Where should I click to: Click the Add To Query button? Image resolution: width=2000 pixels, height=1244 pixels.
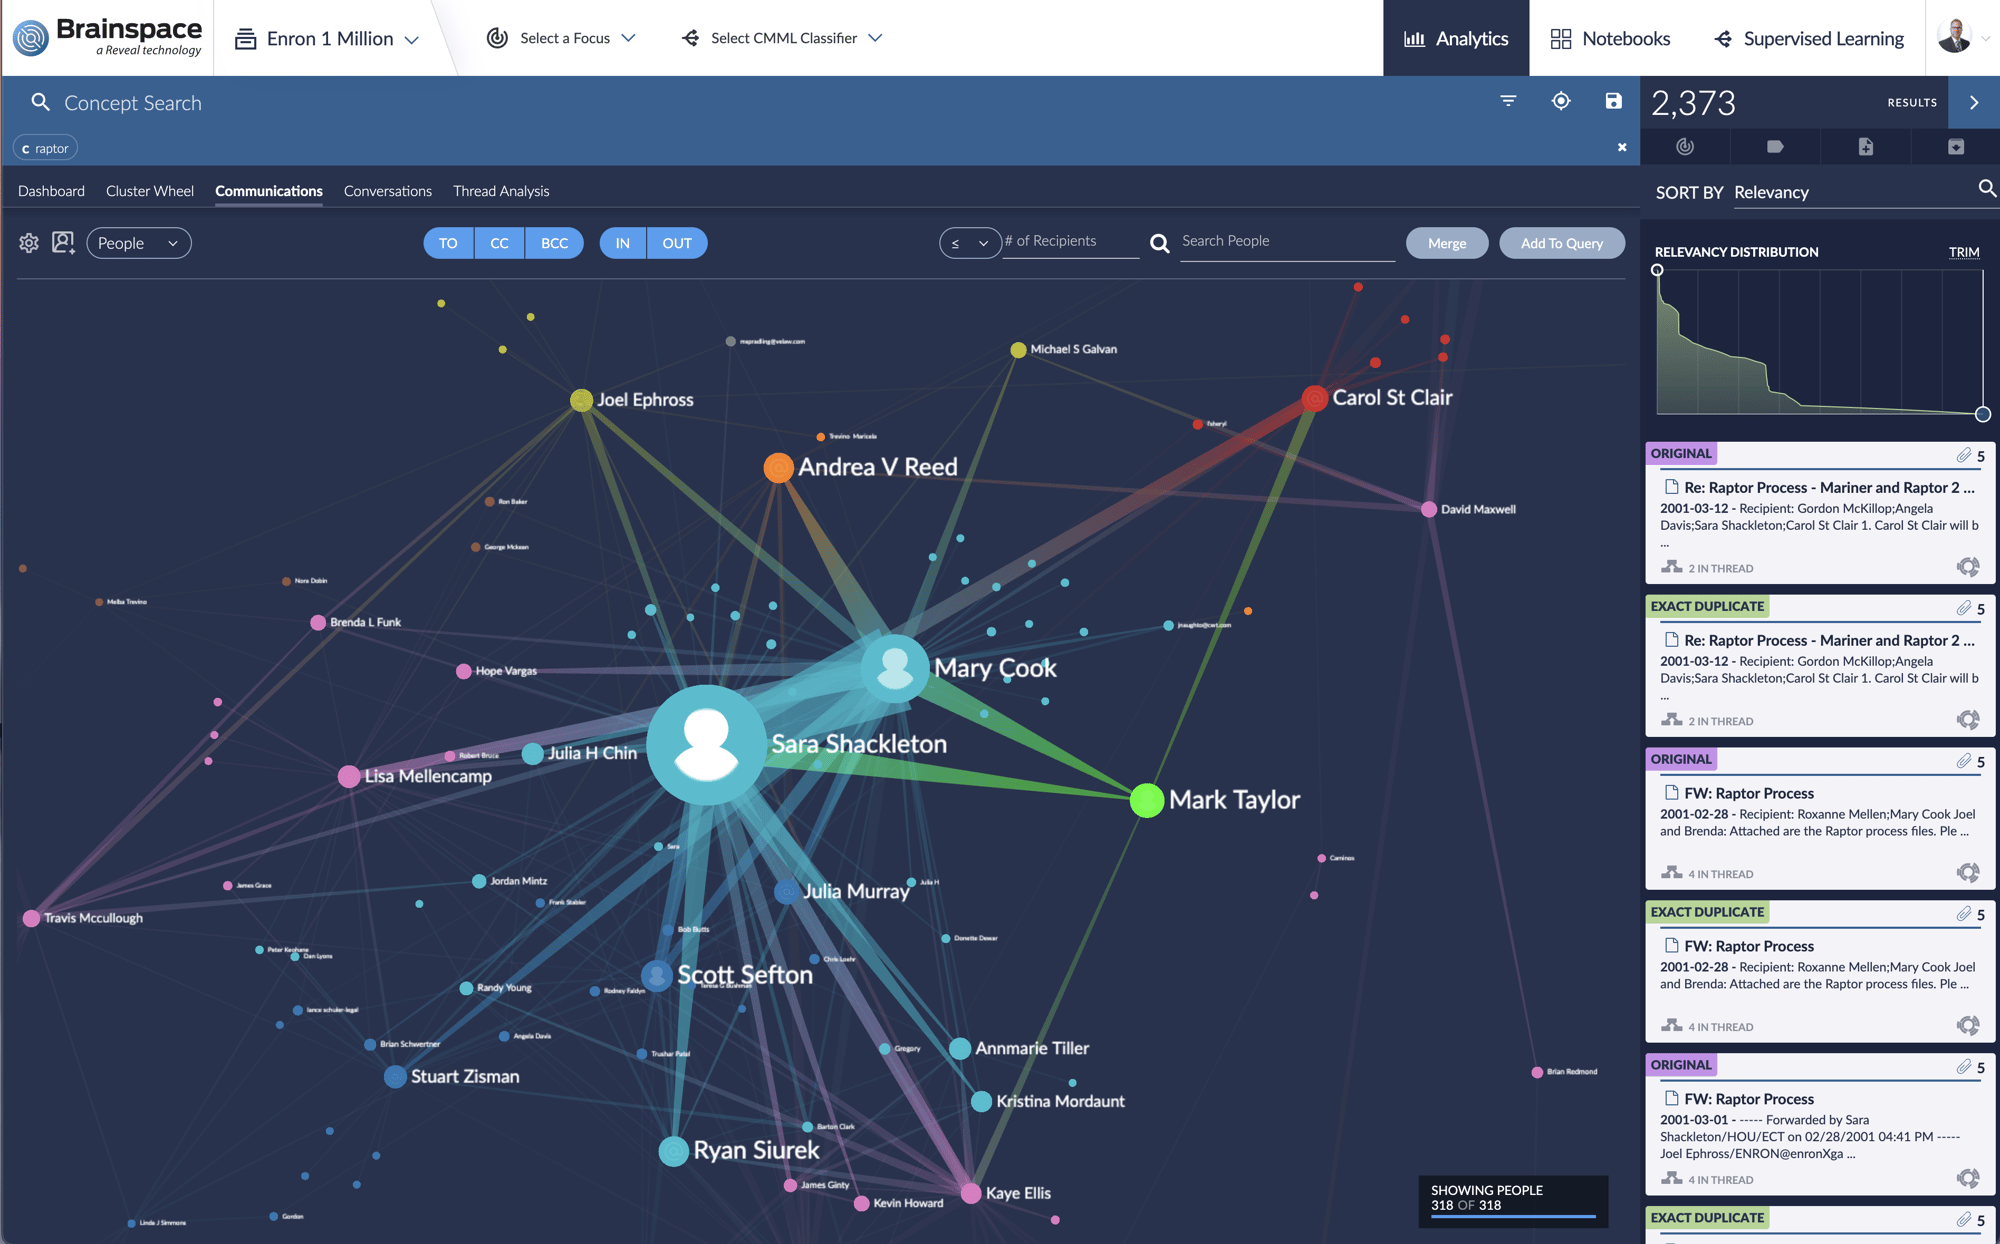(1562, 243)
